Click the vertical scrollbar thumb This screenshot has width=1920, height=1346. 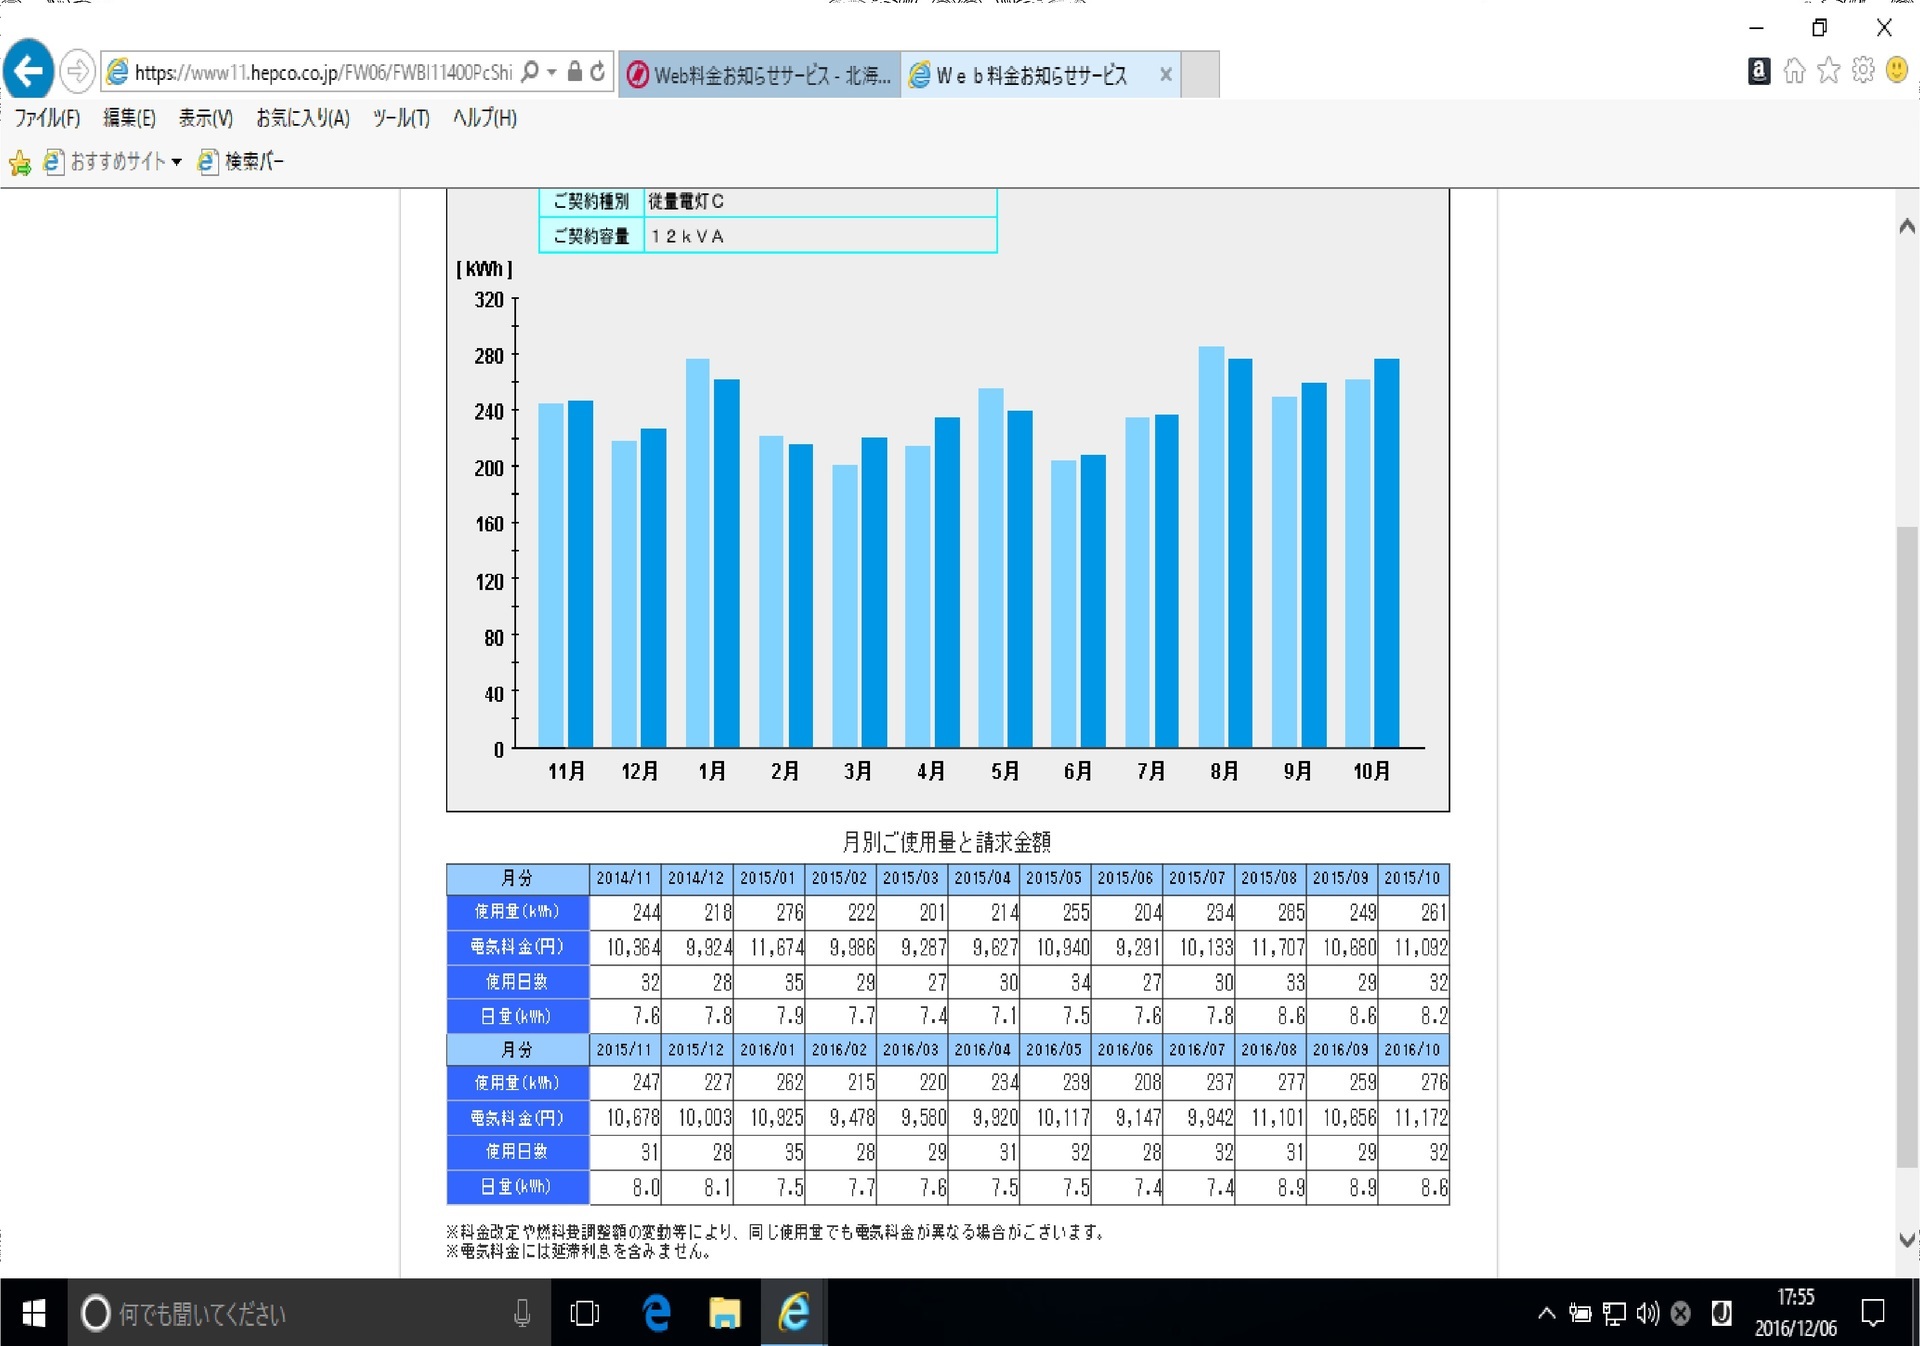(1907, 845)
